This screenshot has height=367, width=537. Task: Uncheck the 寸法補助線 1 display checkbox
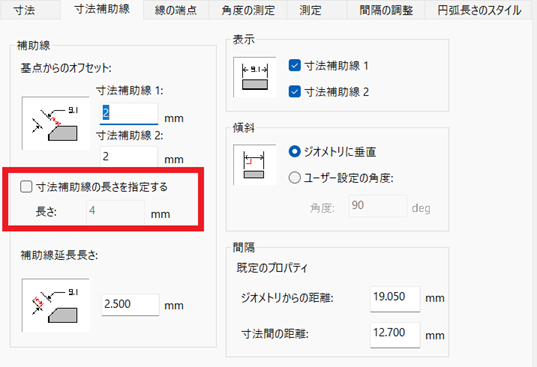click(295, 65)
